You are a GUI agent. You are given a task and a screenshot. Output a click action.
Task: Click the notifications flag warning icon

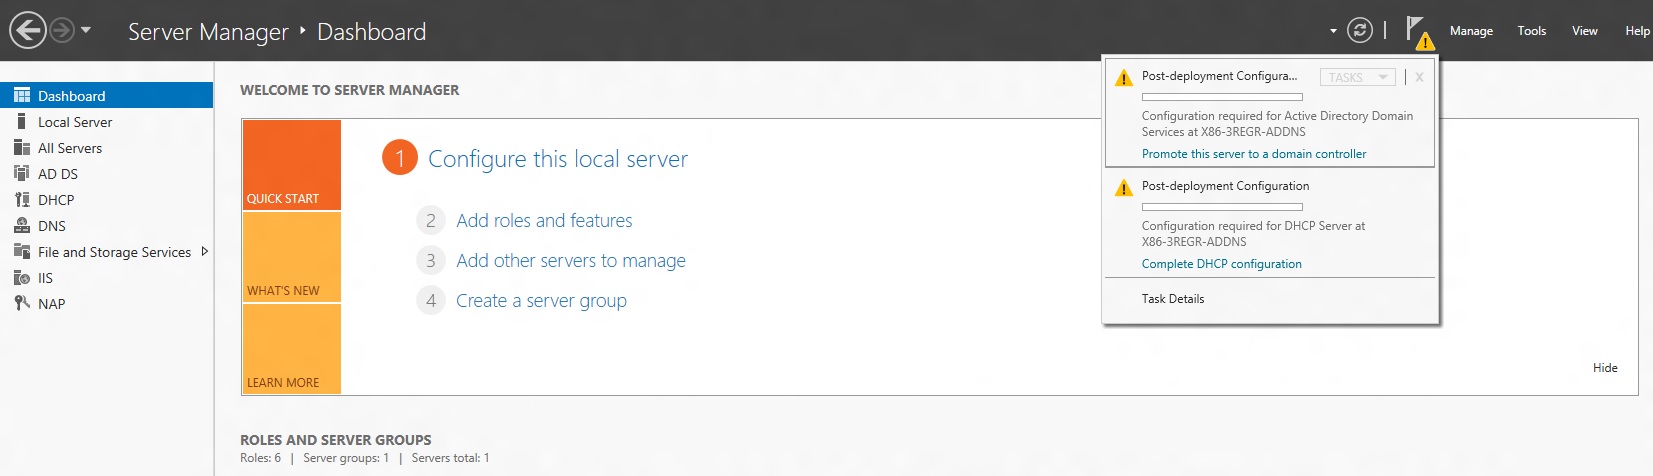click(x=1418, y=31)
